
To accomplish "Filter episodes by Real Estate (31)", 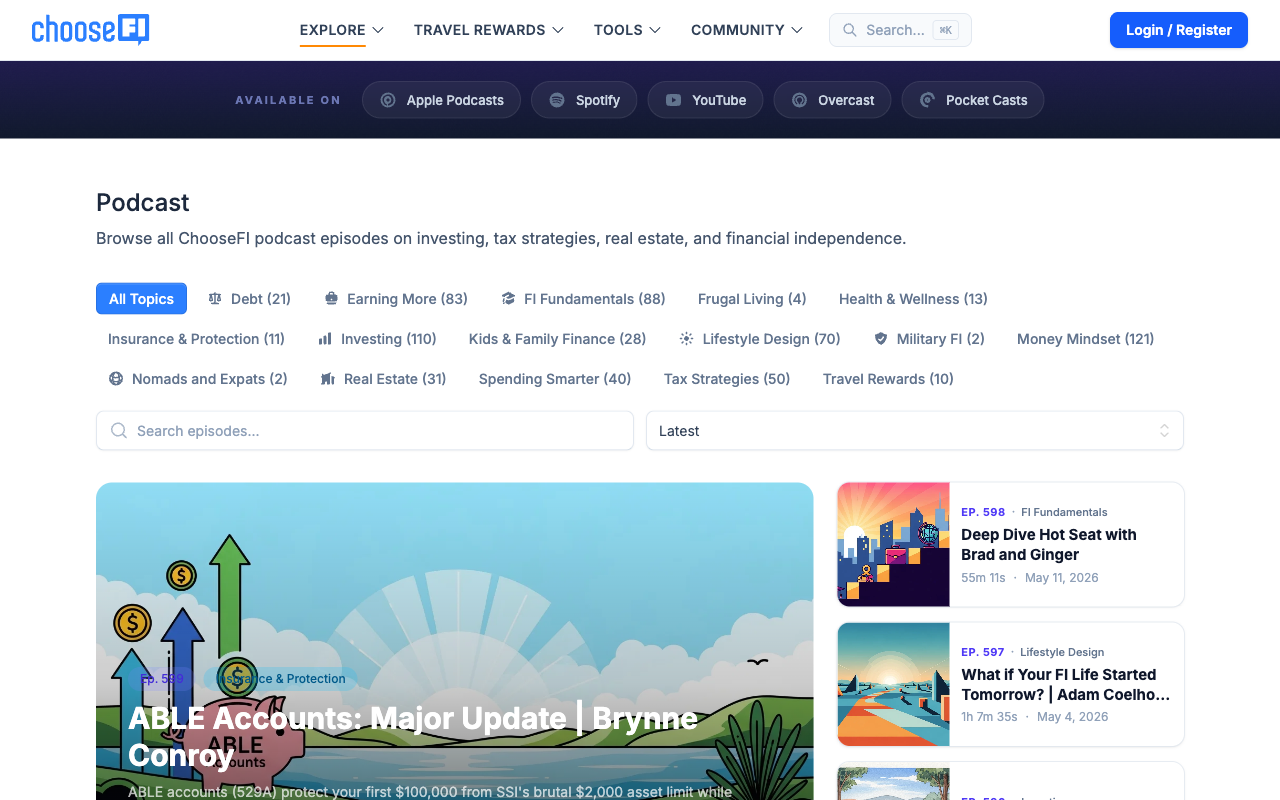I will (383, 379).
